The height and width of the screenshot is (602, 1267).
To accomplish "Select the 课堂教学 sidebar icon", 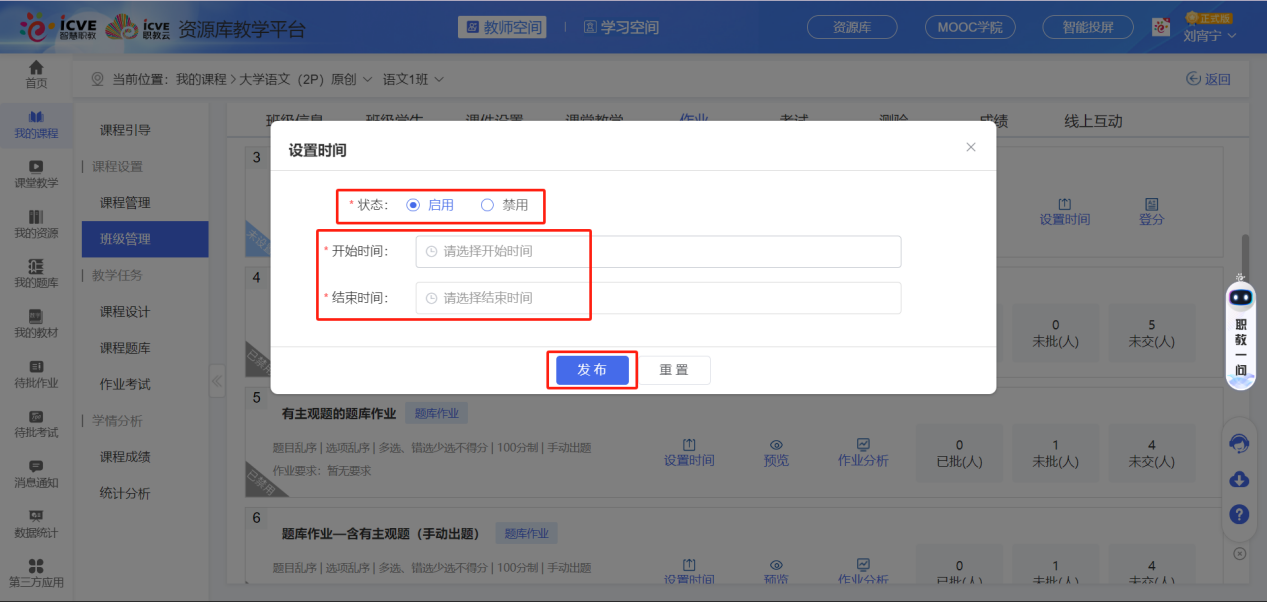I will point(35,173).
